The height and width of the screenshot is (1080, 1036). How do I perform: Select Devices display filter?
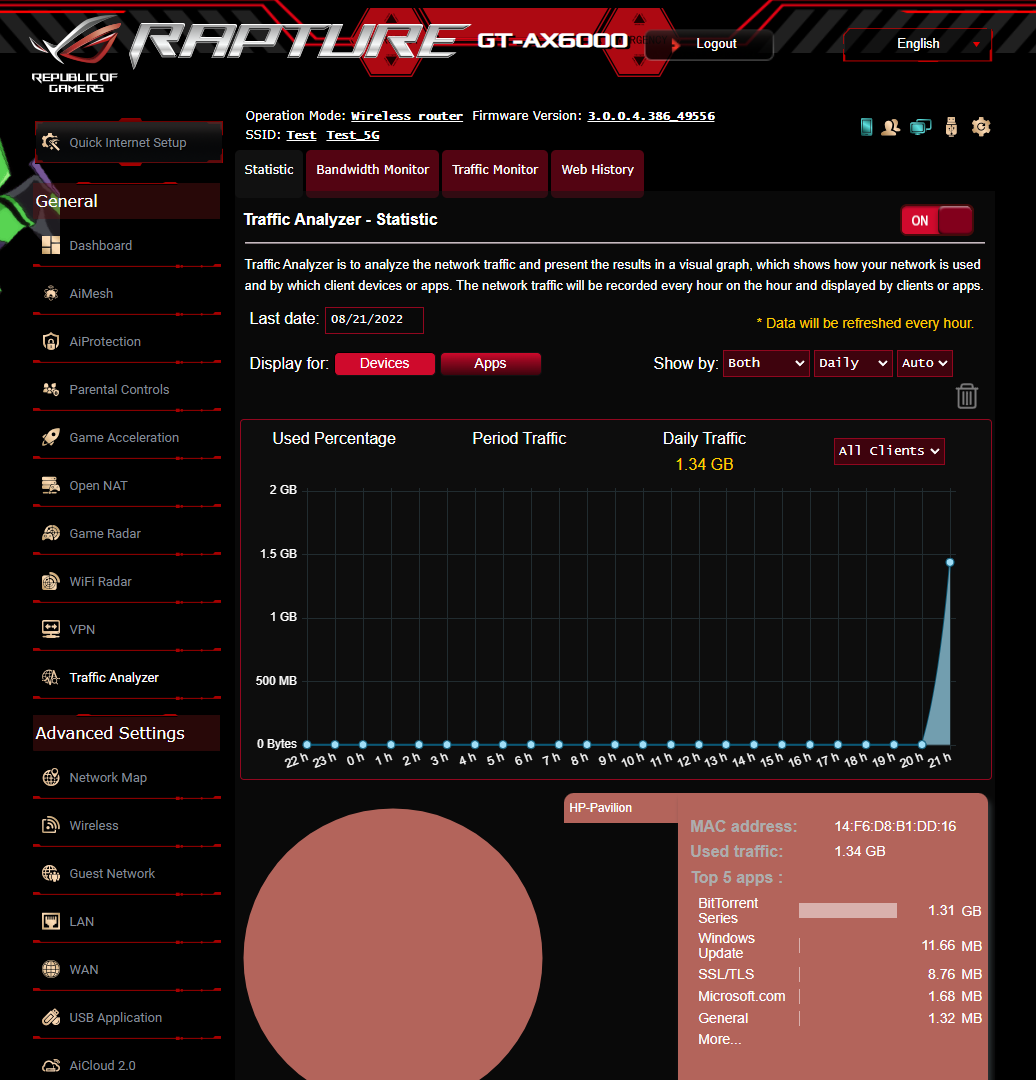pos(384,364)
